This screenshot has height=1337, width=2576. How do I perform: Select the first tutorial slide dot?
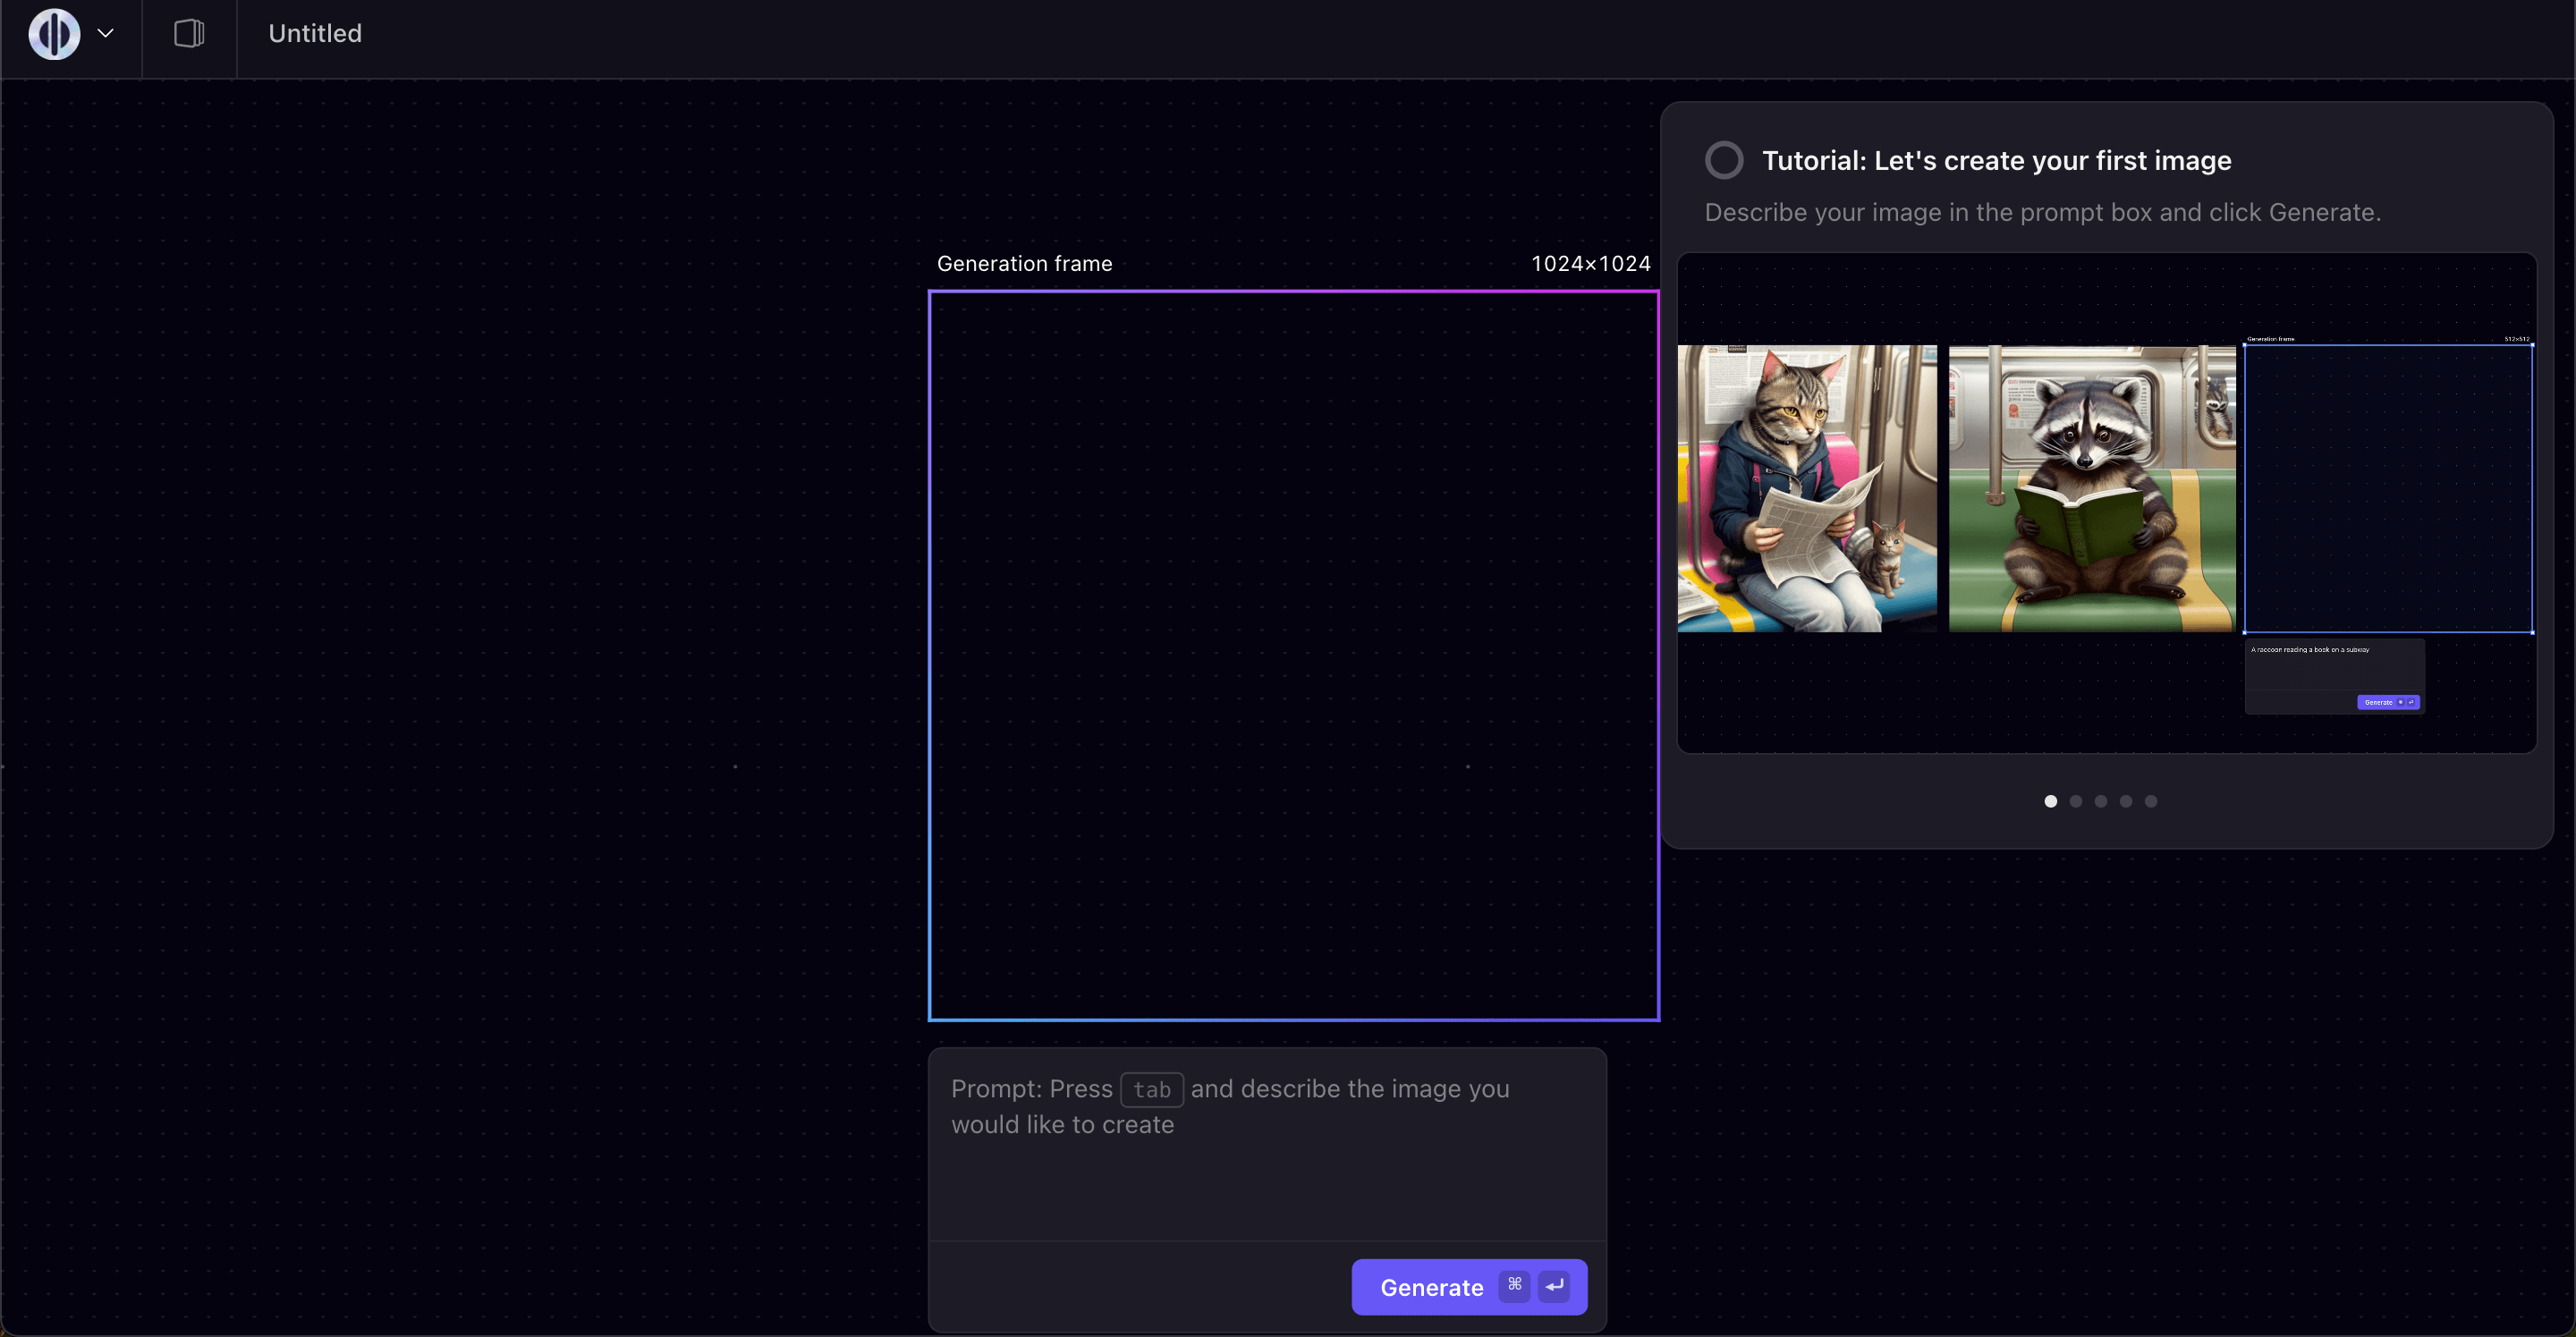(2050, 801)
